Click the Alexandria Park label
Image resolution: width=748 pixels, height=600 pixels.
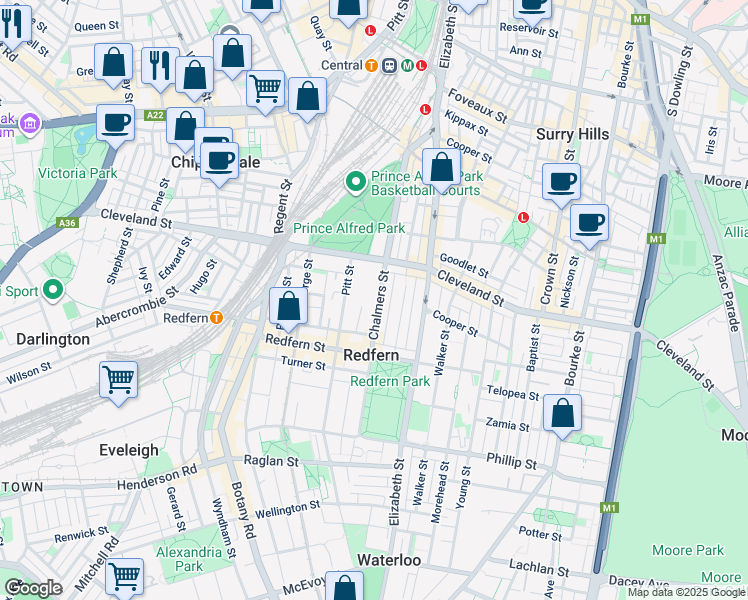[189, 559]
